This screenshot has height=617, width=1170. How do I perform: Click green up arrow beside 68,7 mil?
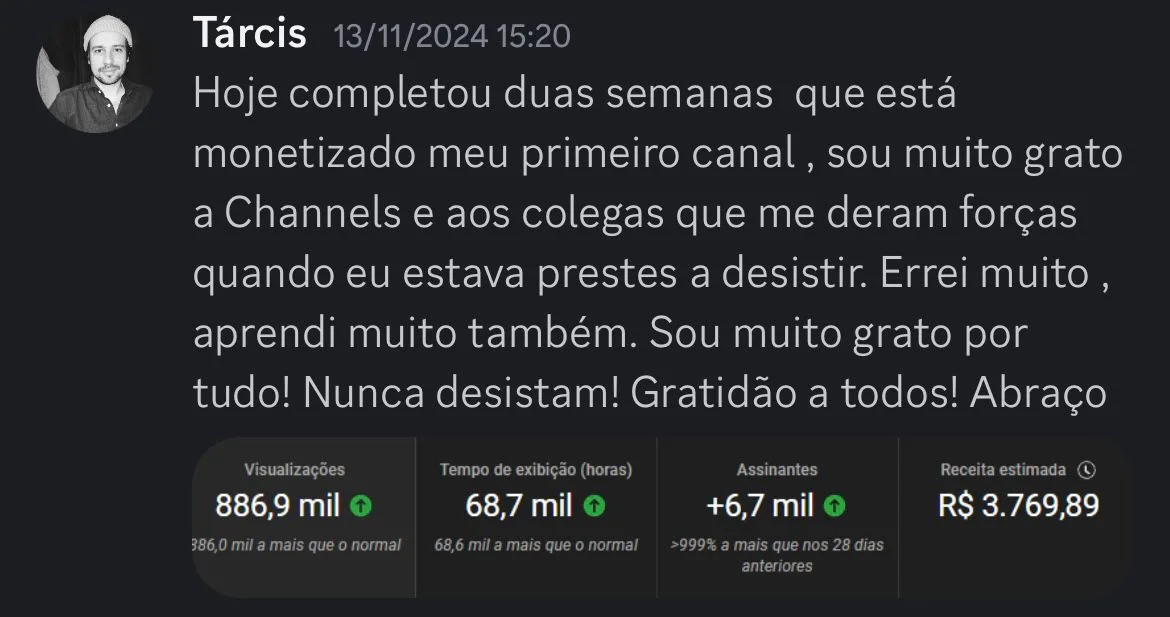[594, 506]
